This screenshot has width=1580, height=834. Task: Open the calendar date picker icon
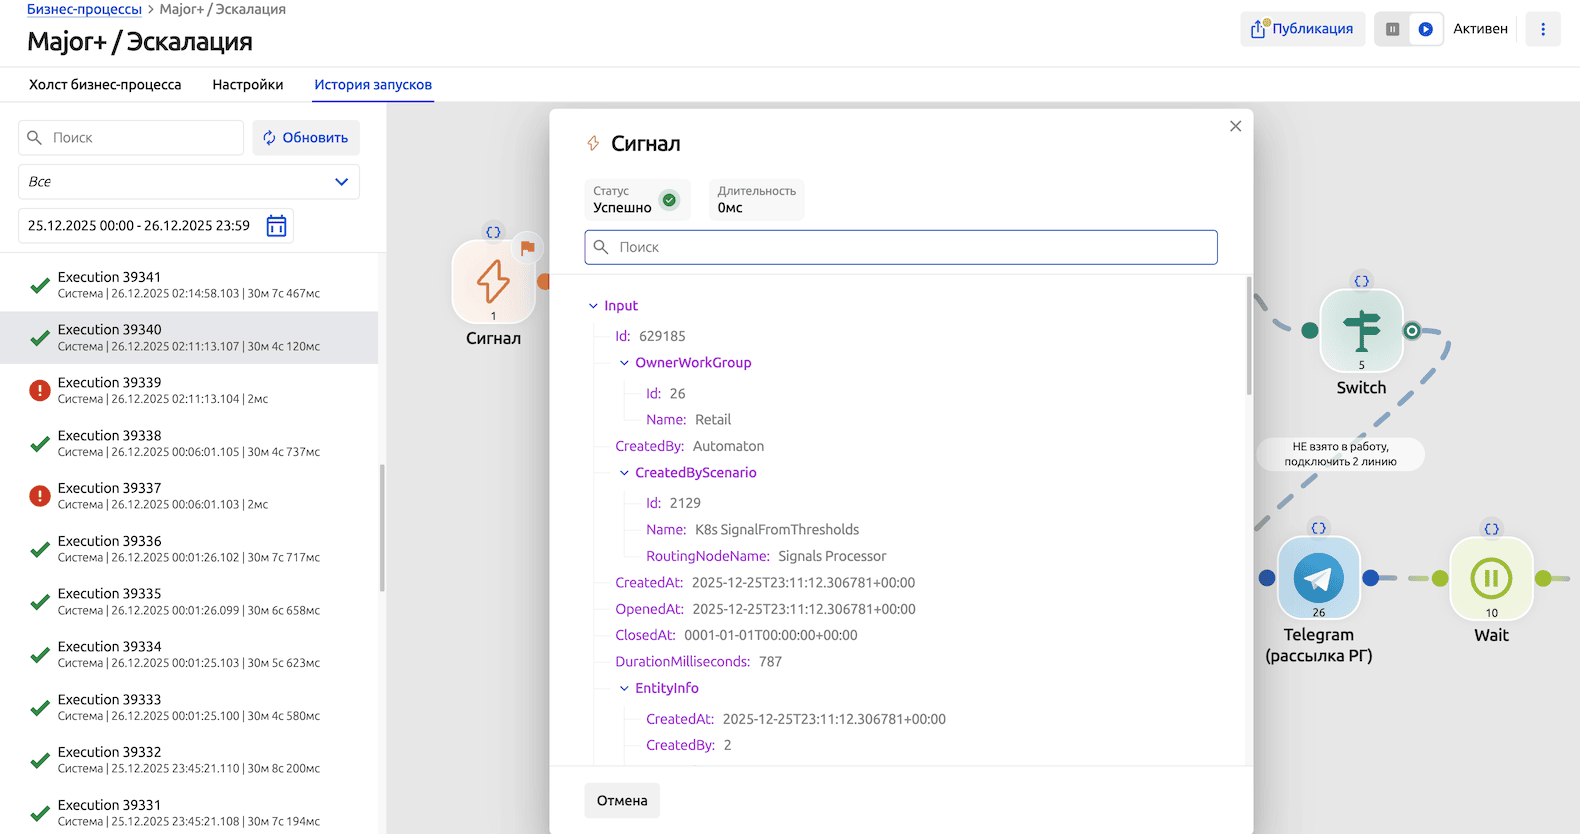[276, 226]
